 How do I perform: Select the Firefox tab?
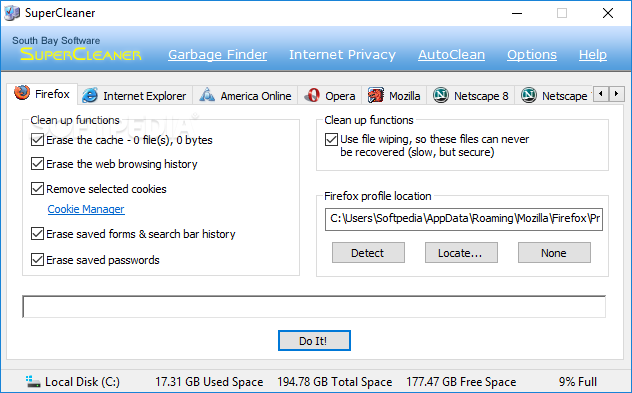coord(42,94)
